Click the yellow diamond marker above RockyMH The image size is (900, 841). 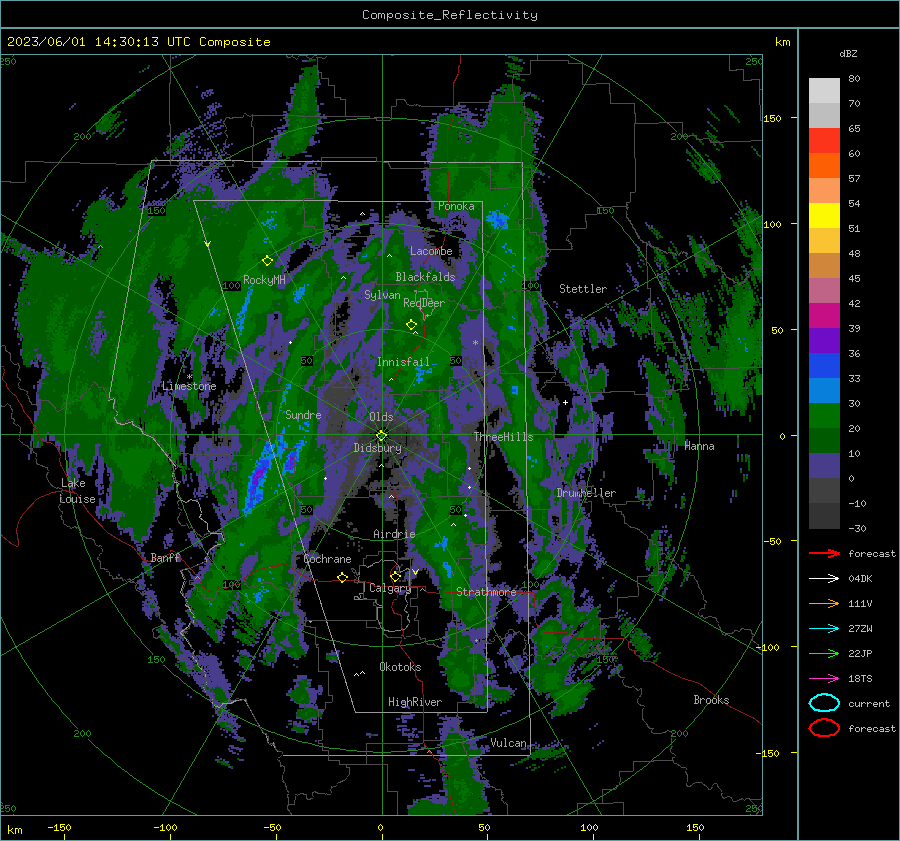(x=267, y=261)
